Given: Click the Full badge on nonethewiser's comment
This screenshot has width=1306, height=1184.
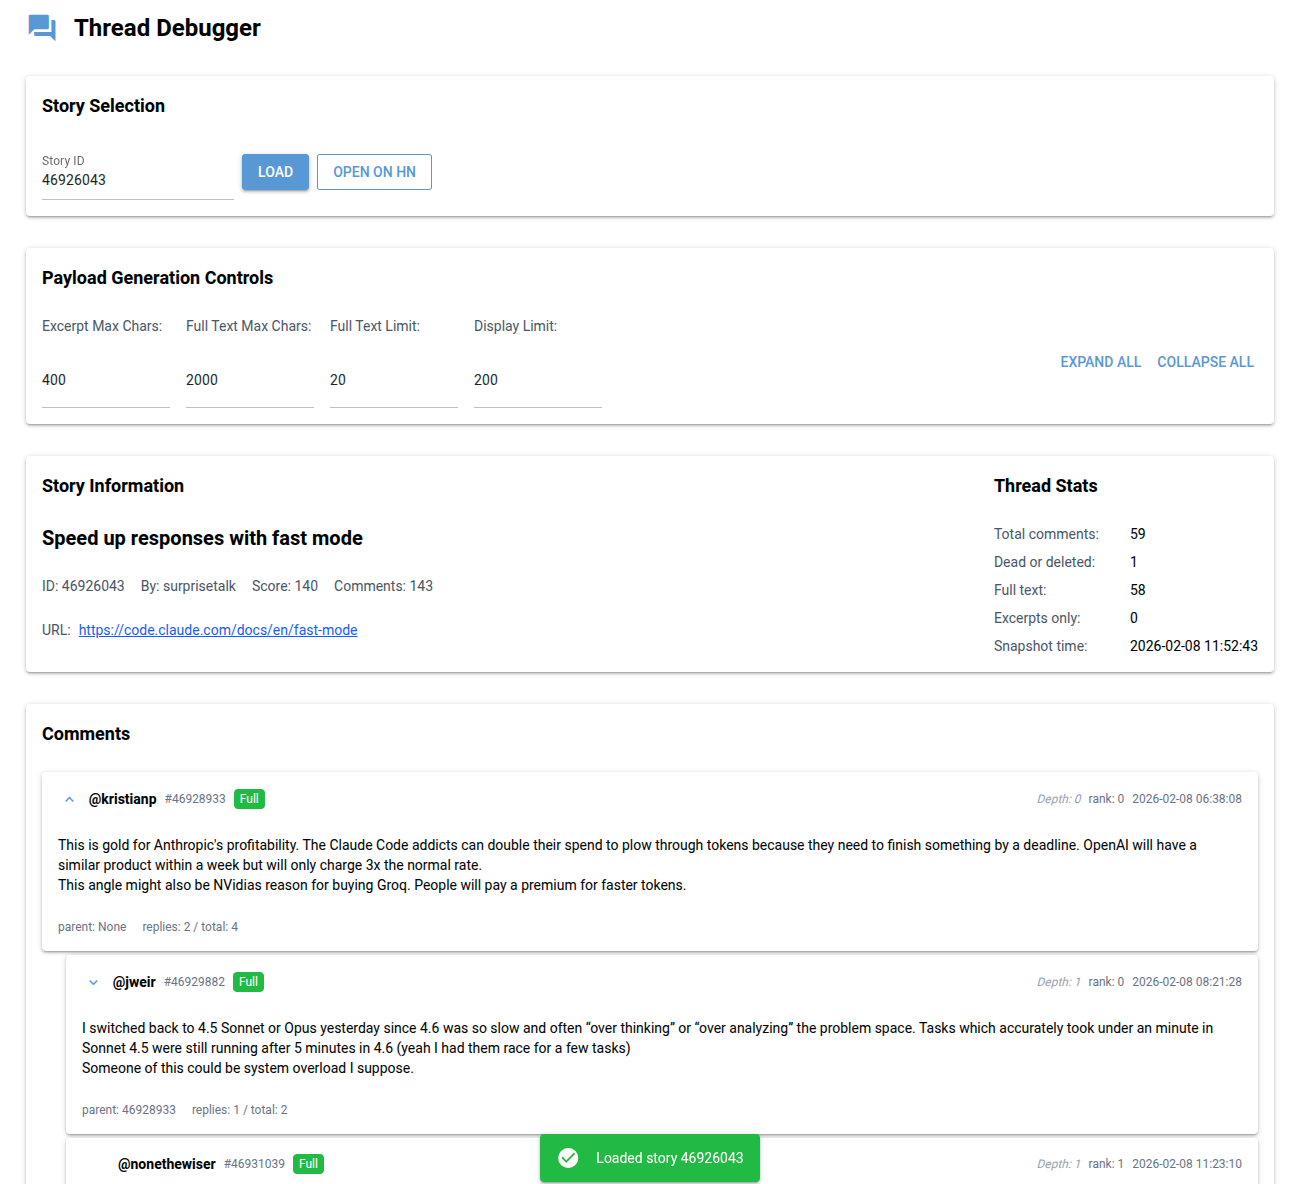Looking at the screenshot, I should click(308, 1163).
